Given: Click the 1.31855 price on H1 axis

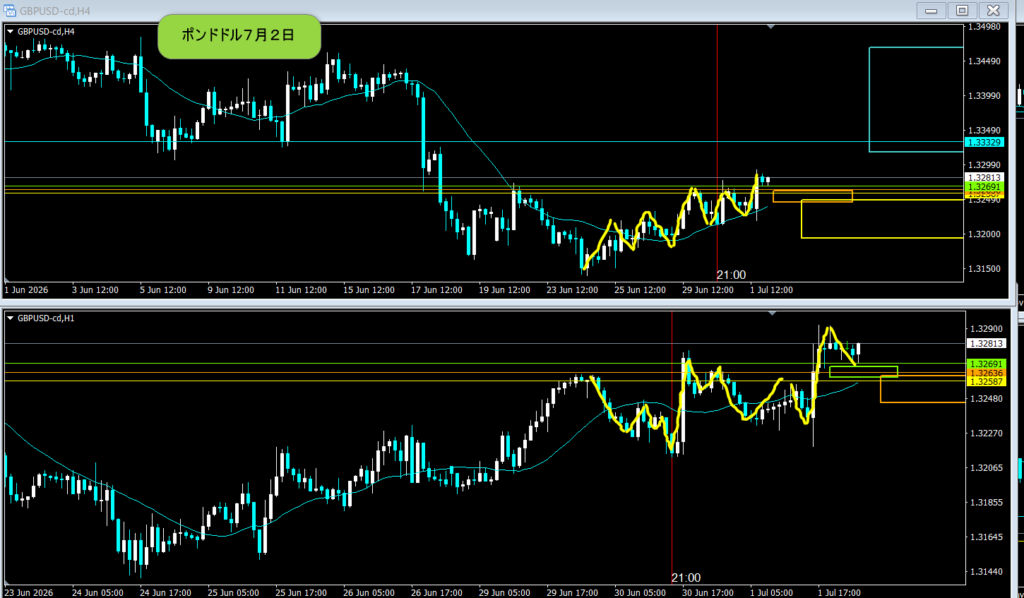Looking at the screenshot, I should point(985,503).
